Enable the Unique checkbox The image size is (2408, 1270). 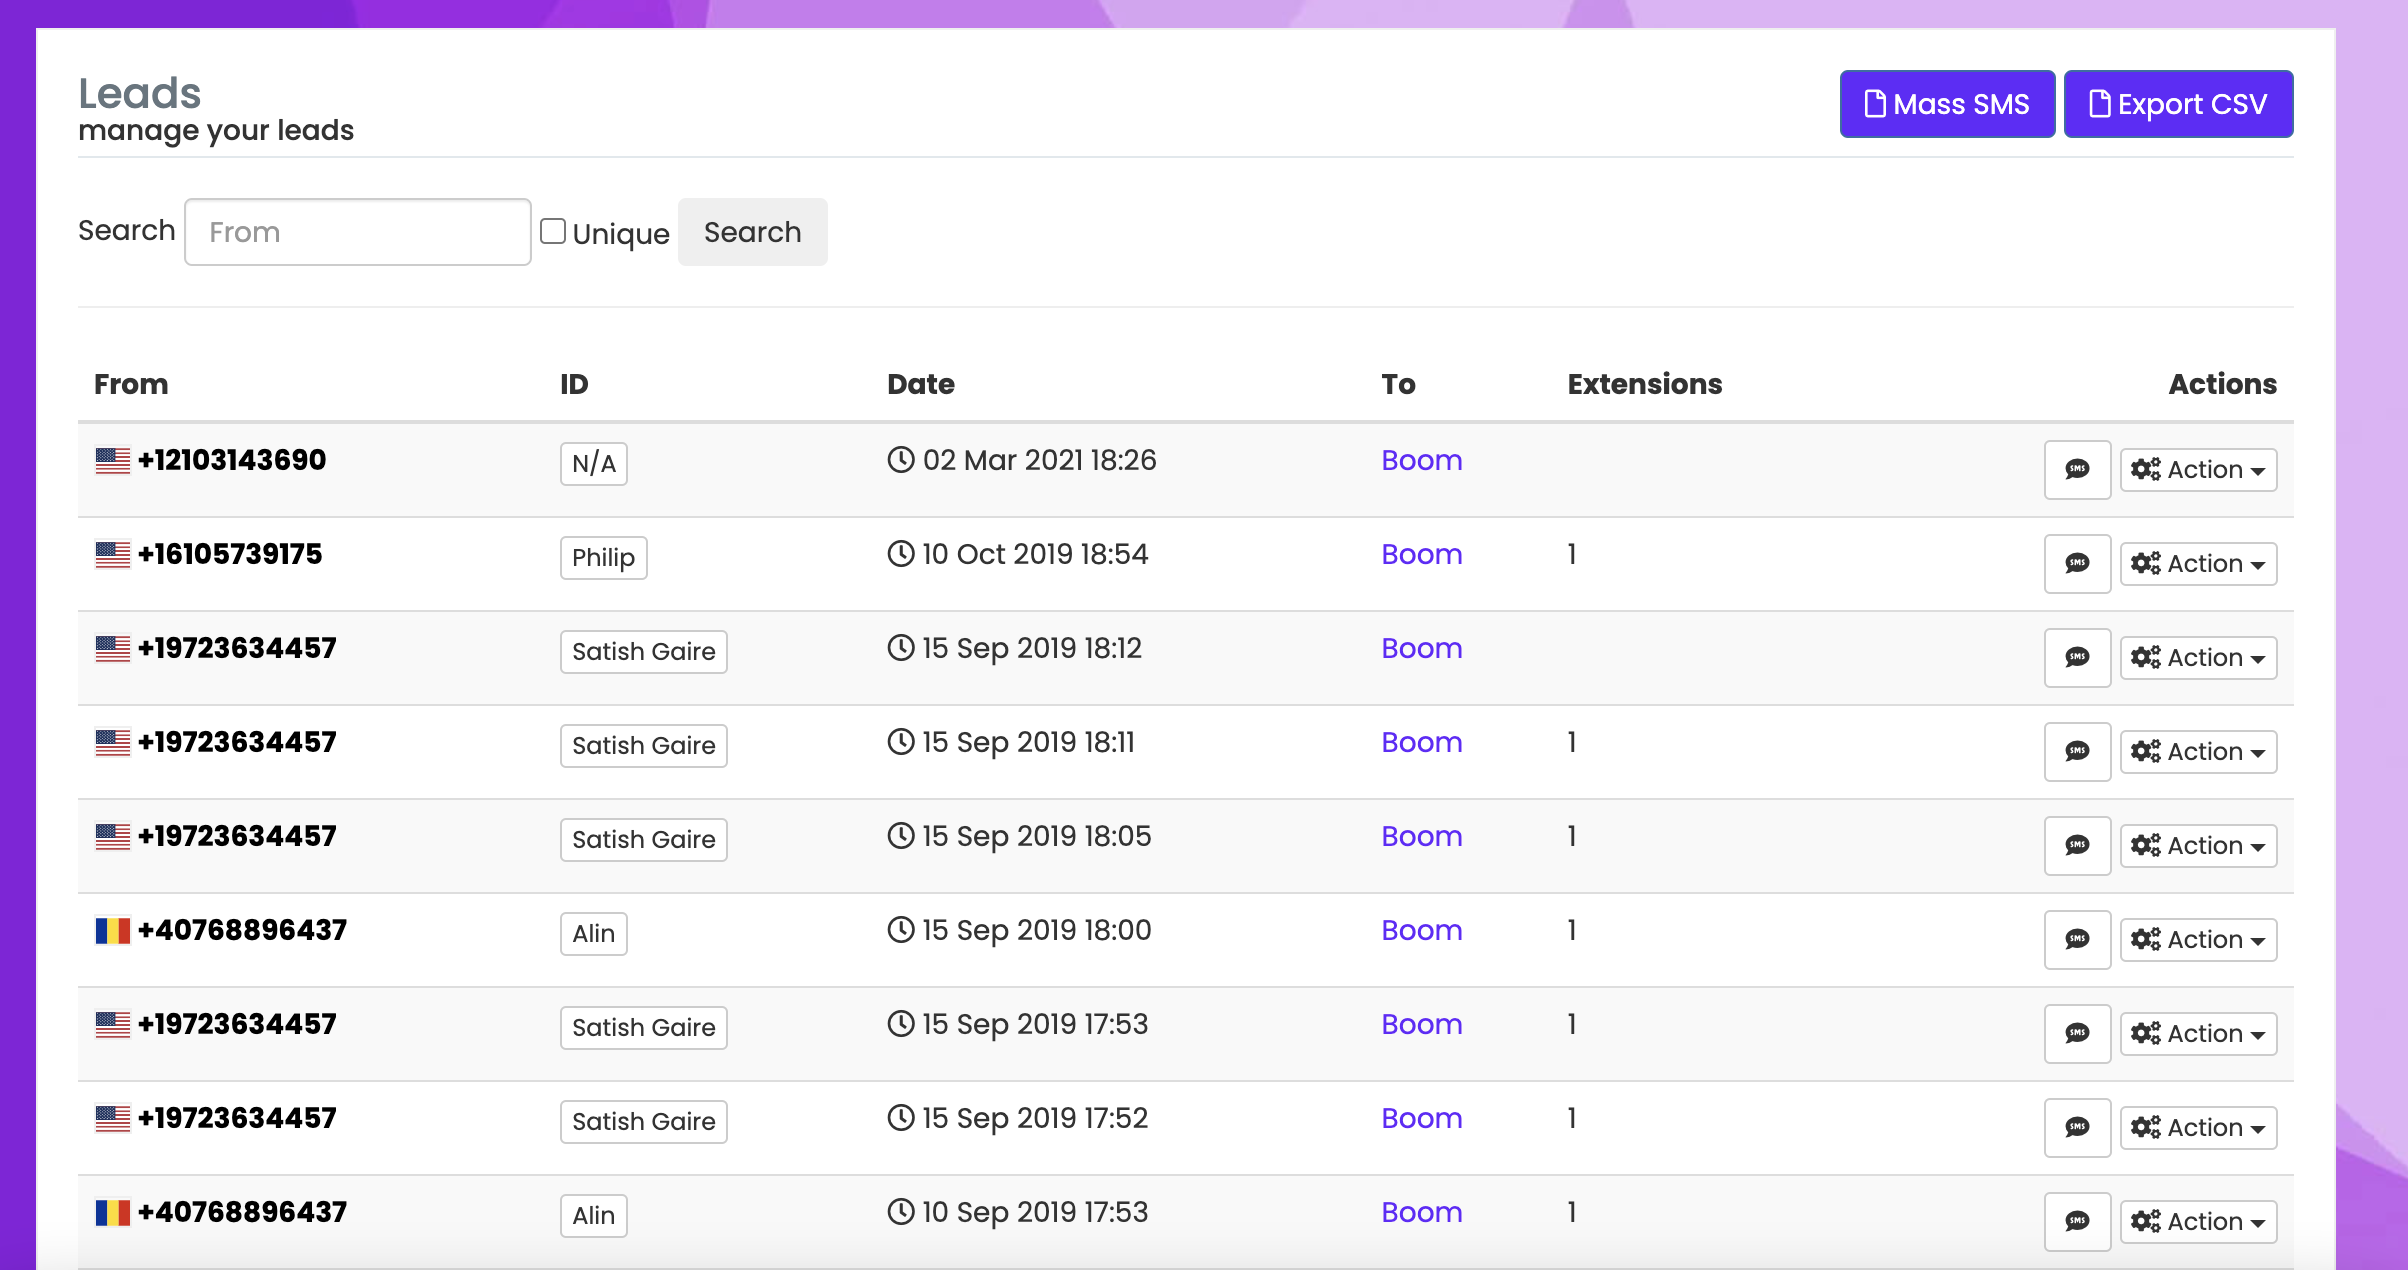pos(553,231)
